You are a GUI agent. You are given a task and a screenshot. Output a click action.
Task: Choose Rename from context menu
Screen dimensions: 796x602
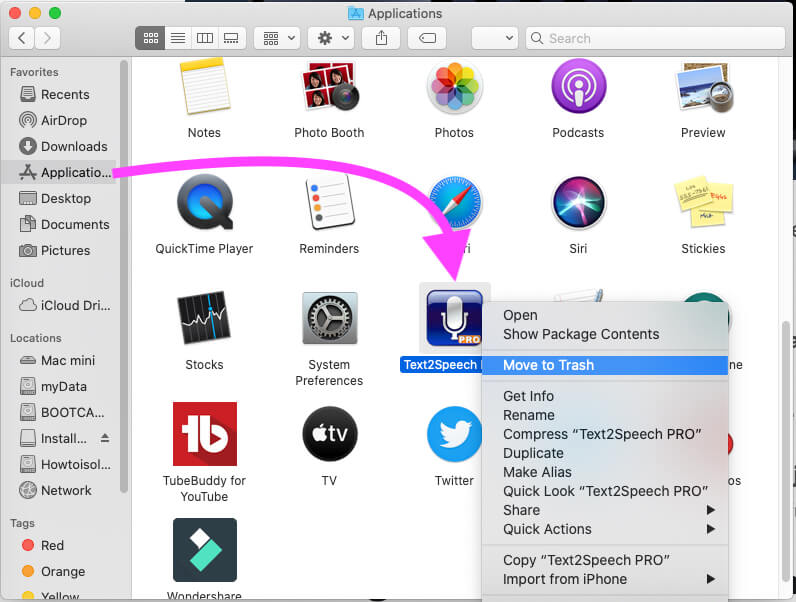(x=605, y=415)
